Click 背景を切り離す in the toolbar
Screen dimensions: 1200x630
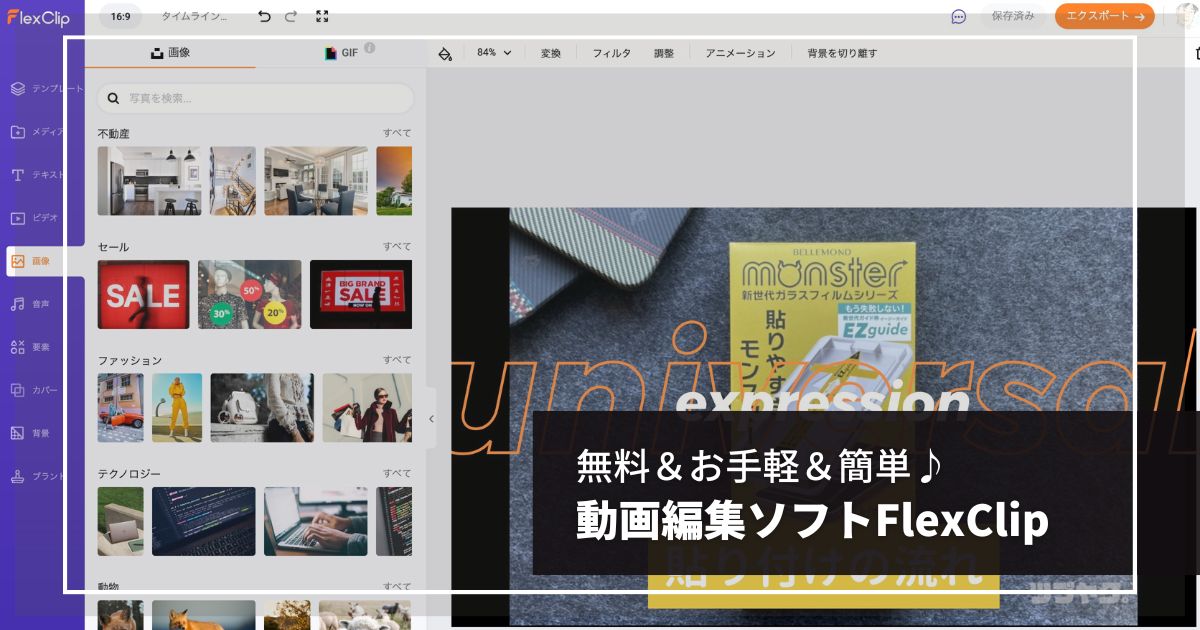point(842,53)
